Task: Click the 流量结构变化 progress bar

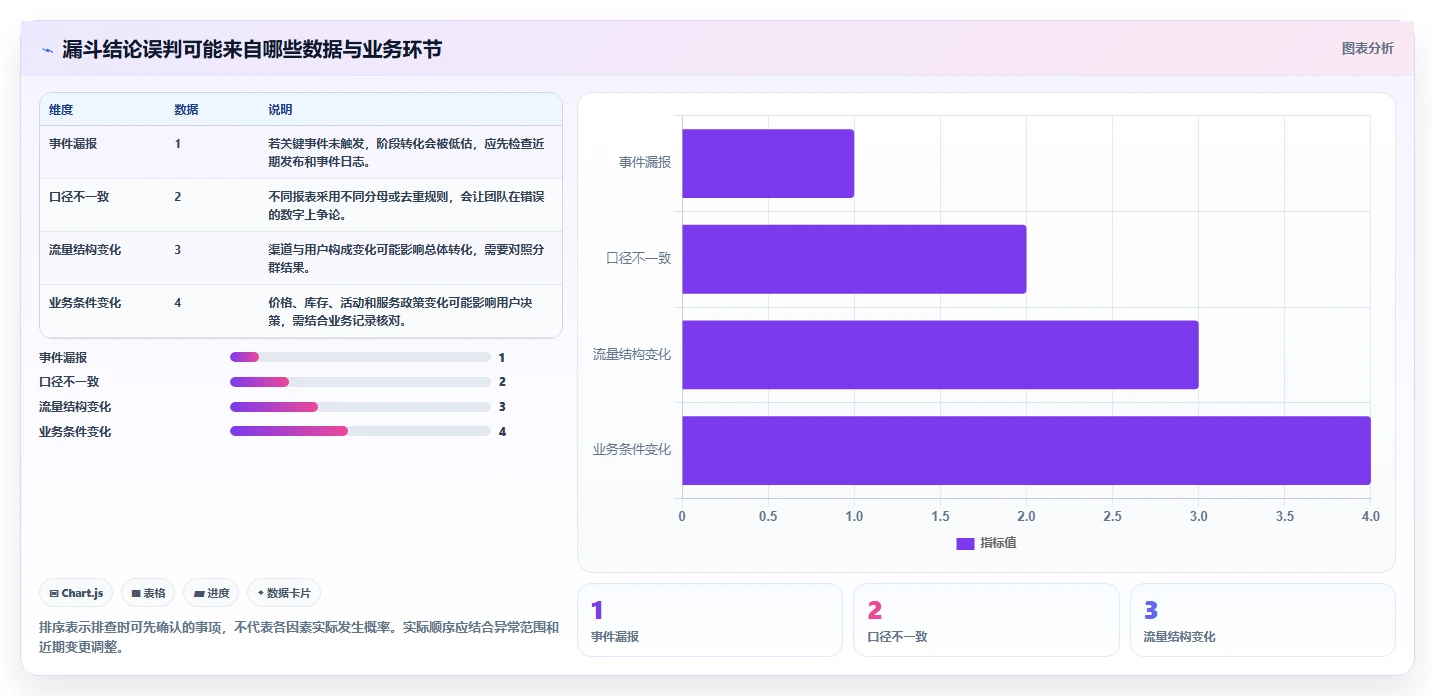Action: [360, 407]
